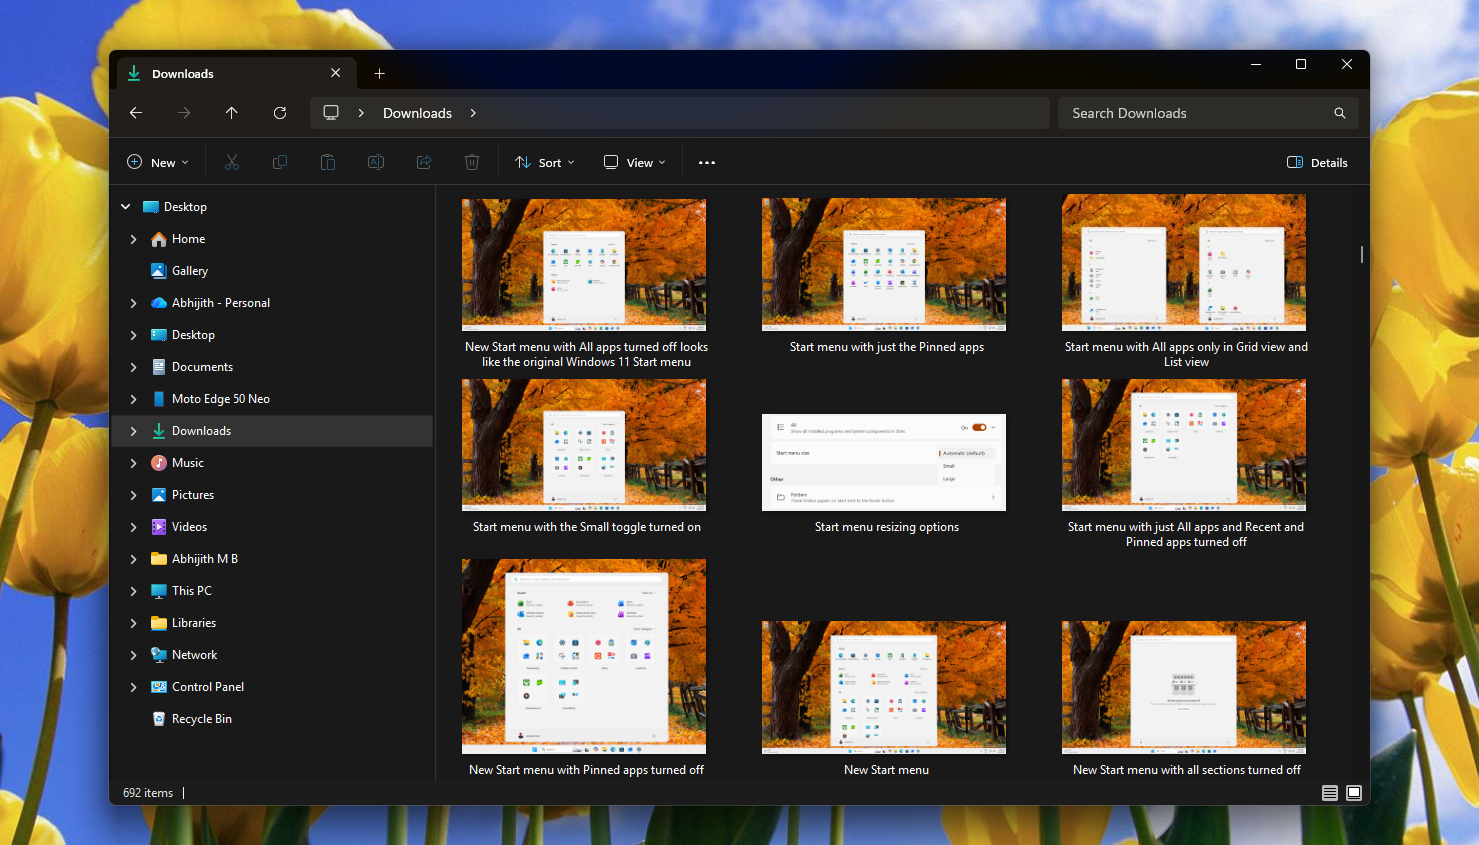Image resolution: width=1479 pixels, height=845 pixels.
Task: Select Downloads in the navigation pane
Action: click(272, 431)
